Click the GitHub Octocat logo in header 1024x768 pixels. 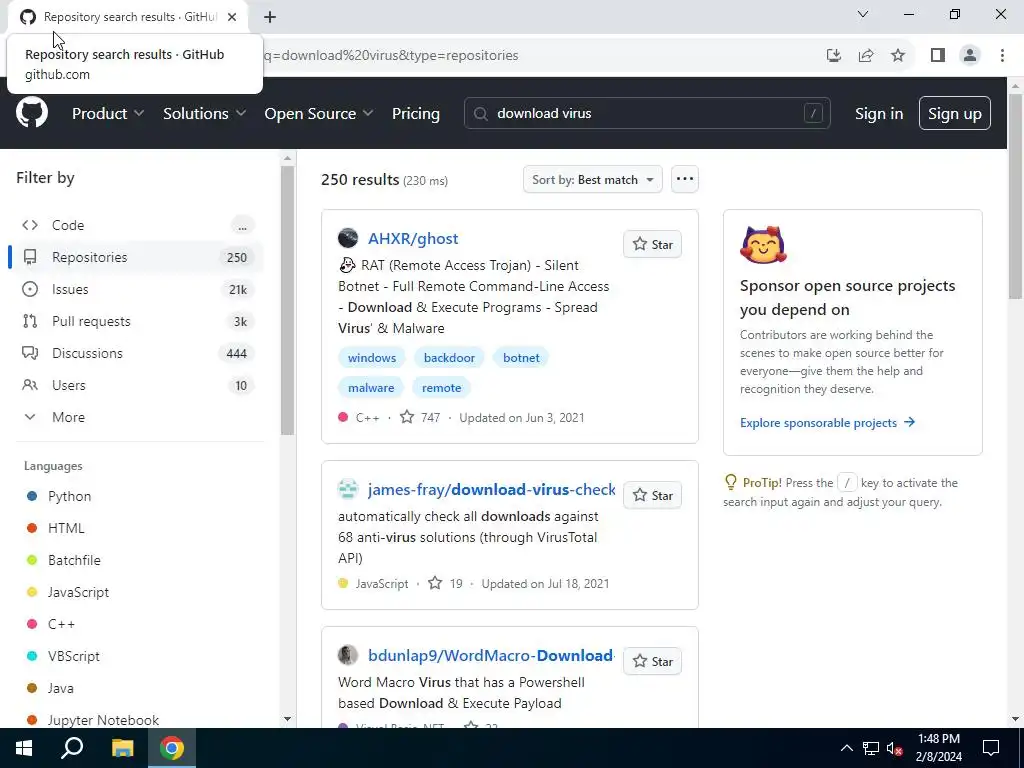(32, 113)
